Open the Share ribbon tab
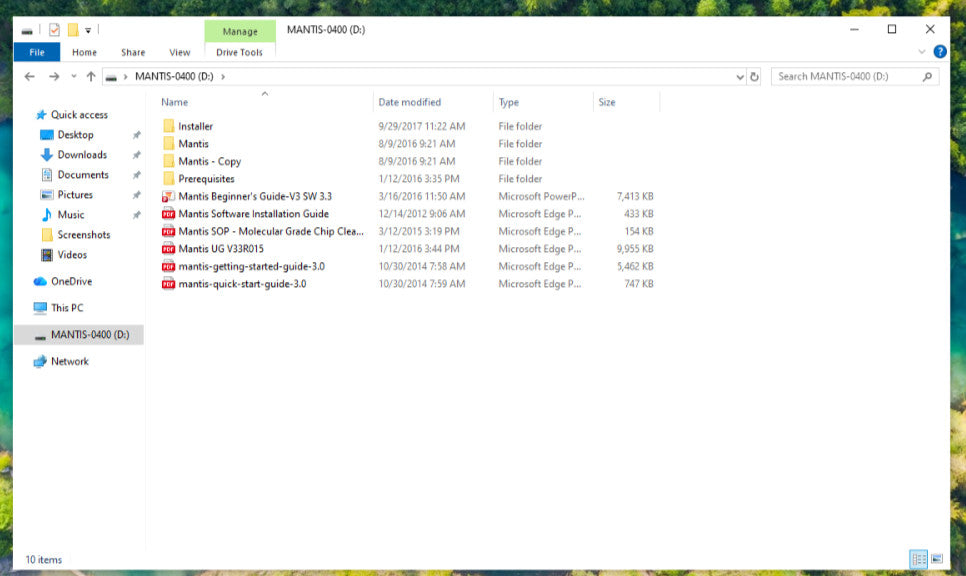Viewport: 966px width, 576px height. click(133, 52)
